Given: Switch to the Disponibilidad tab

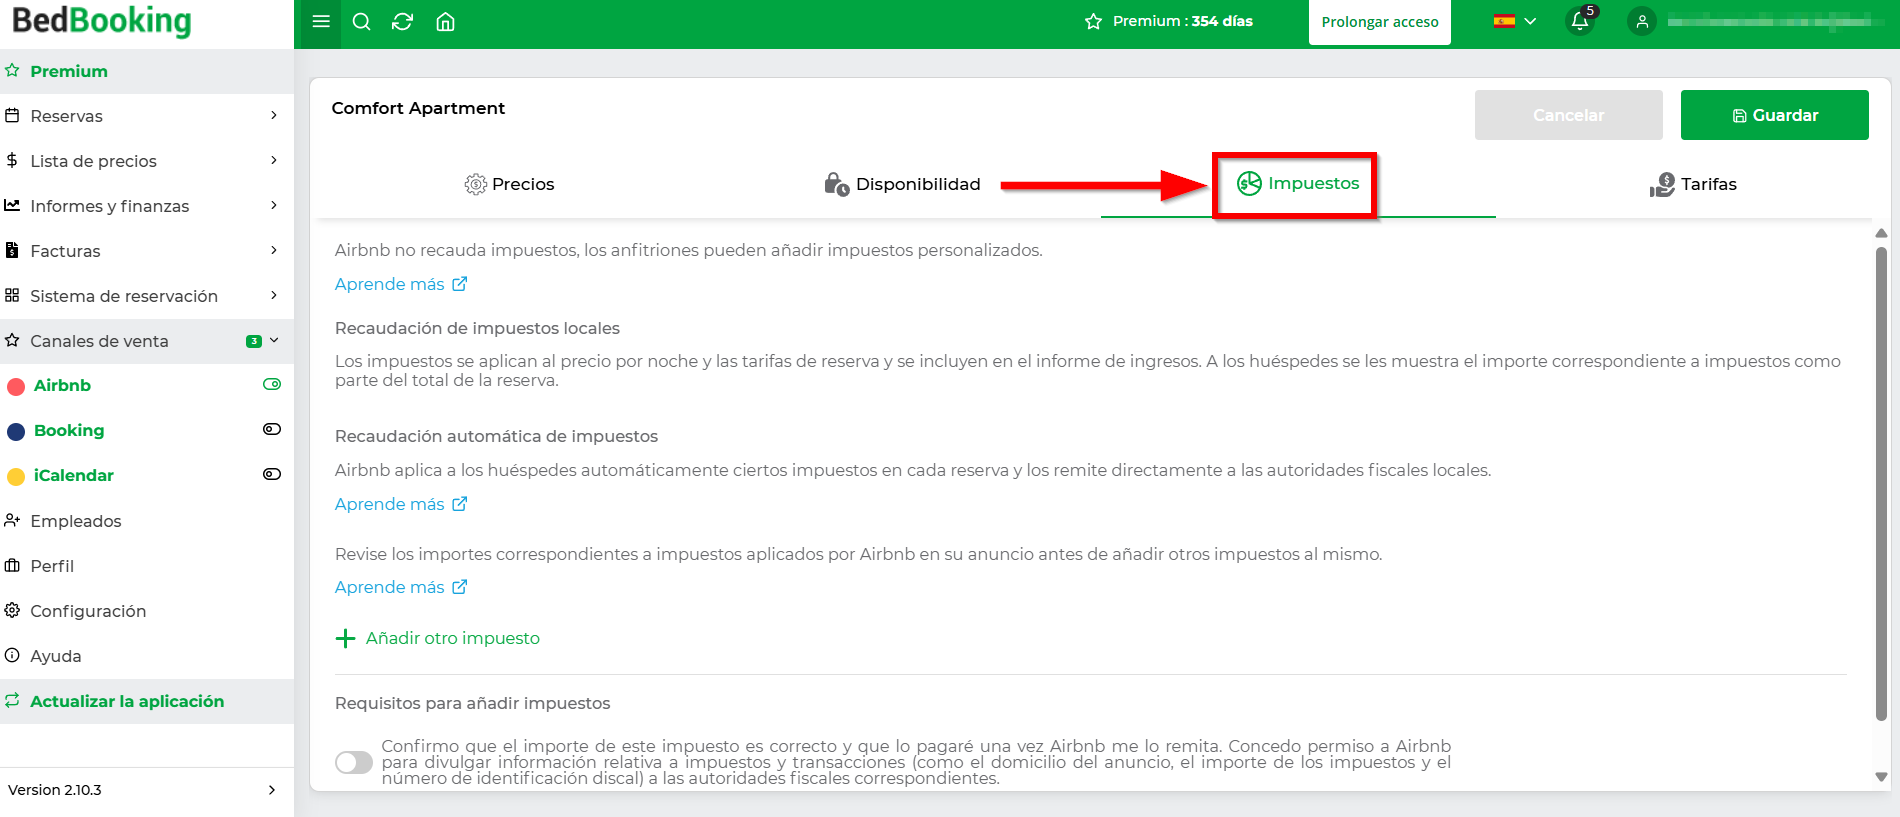Looking at the screenshot, I should (903, 184).
